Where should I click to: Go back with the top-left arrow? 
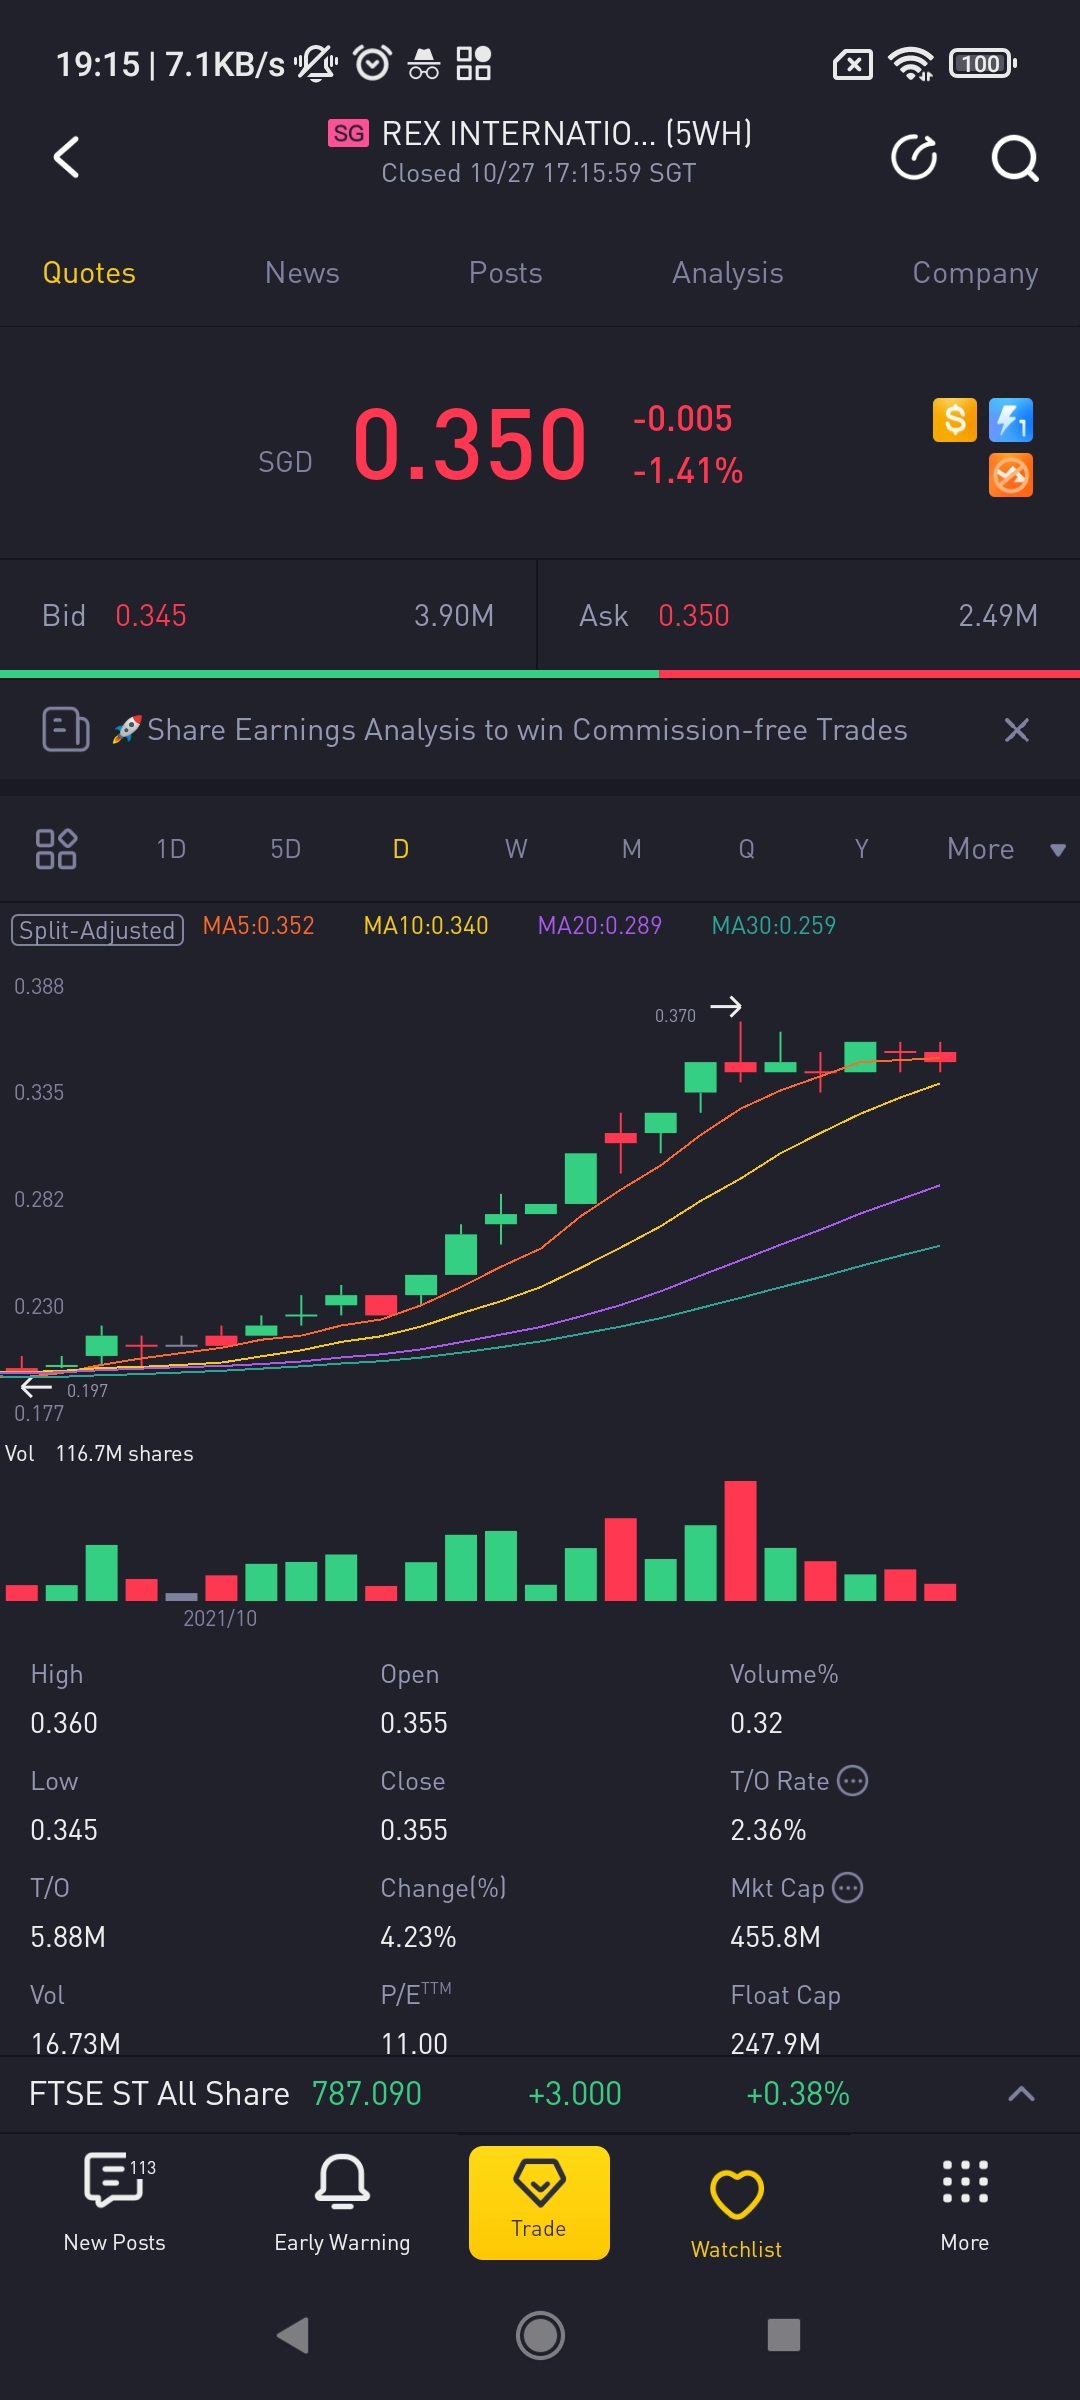click(66, 157)
